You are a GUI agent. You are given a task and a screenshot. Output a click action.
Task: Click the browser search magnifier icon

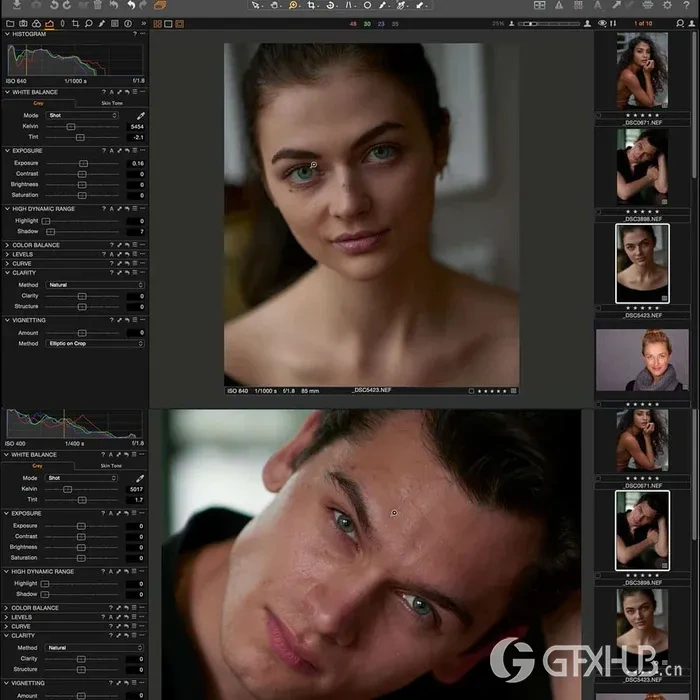680,23
